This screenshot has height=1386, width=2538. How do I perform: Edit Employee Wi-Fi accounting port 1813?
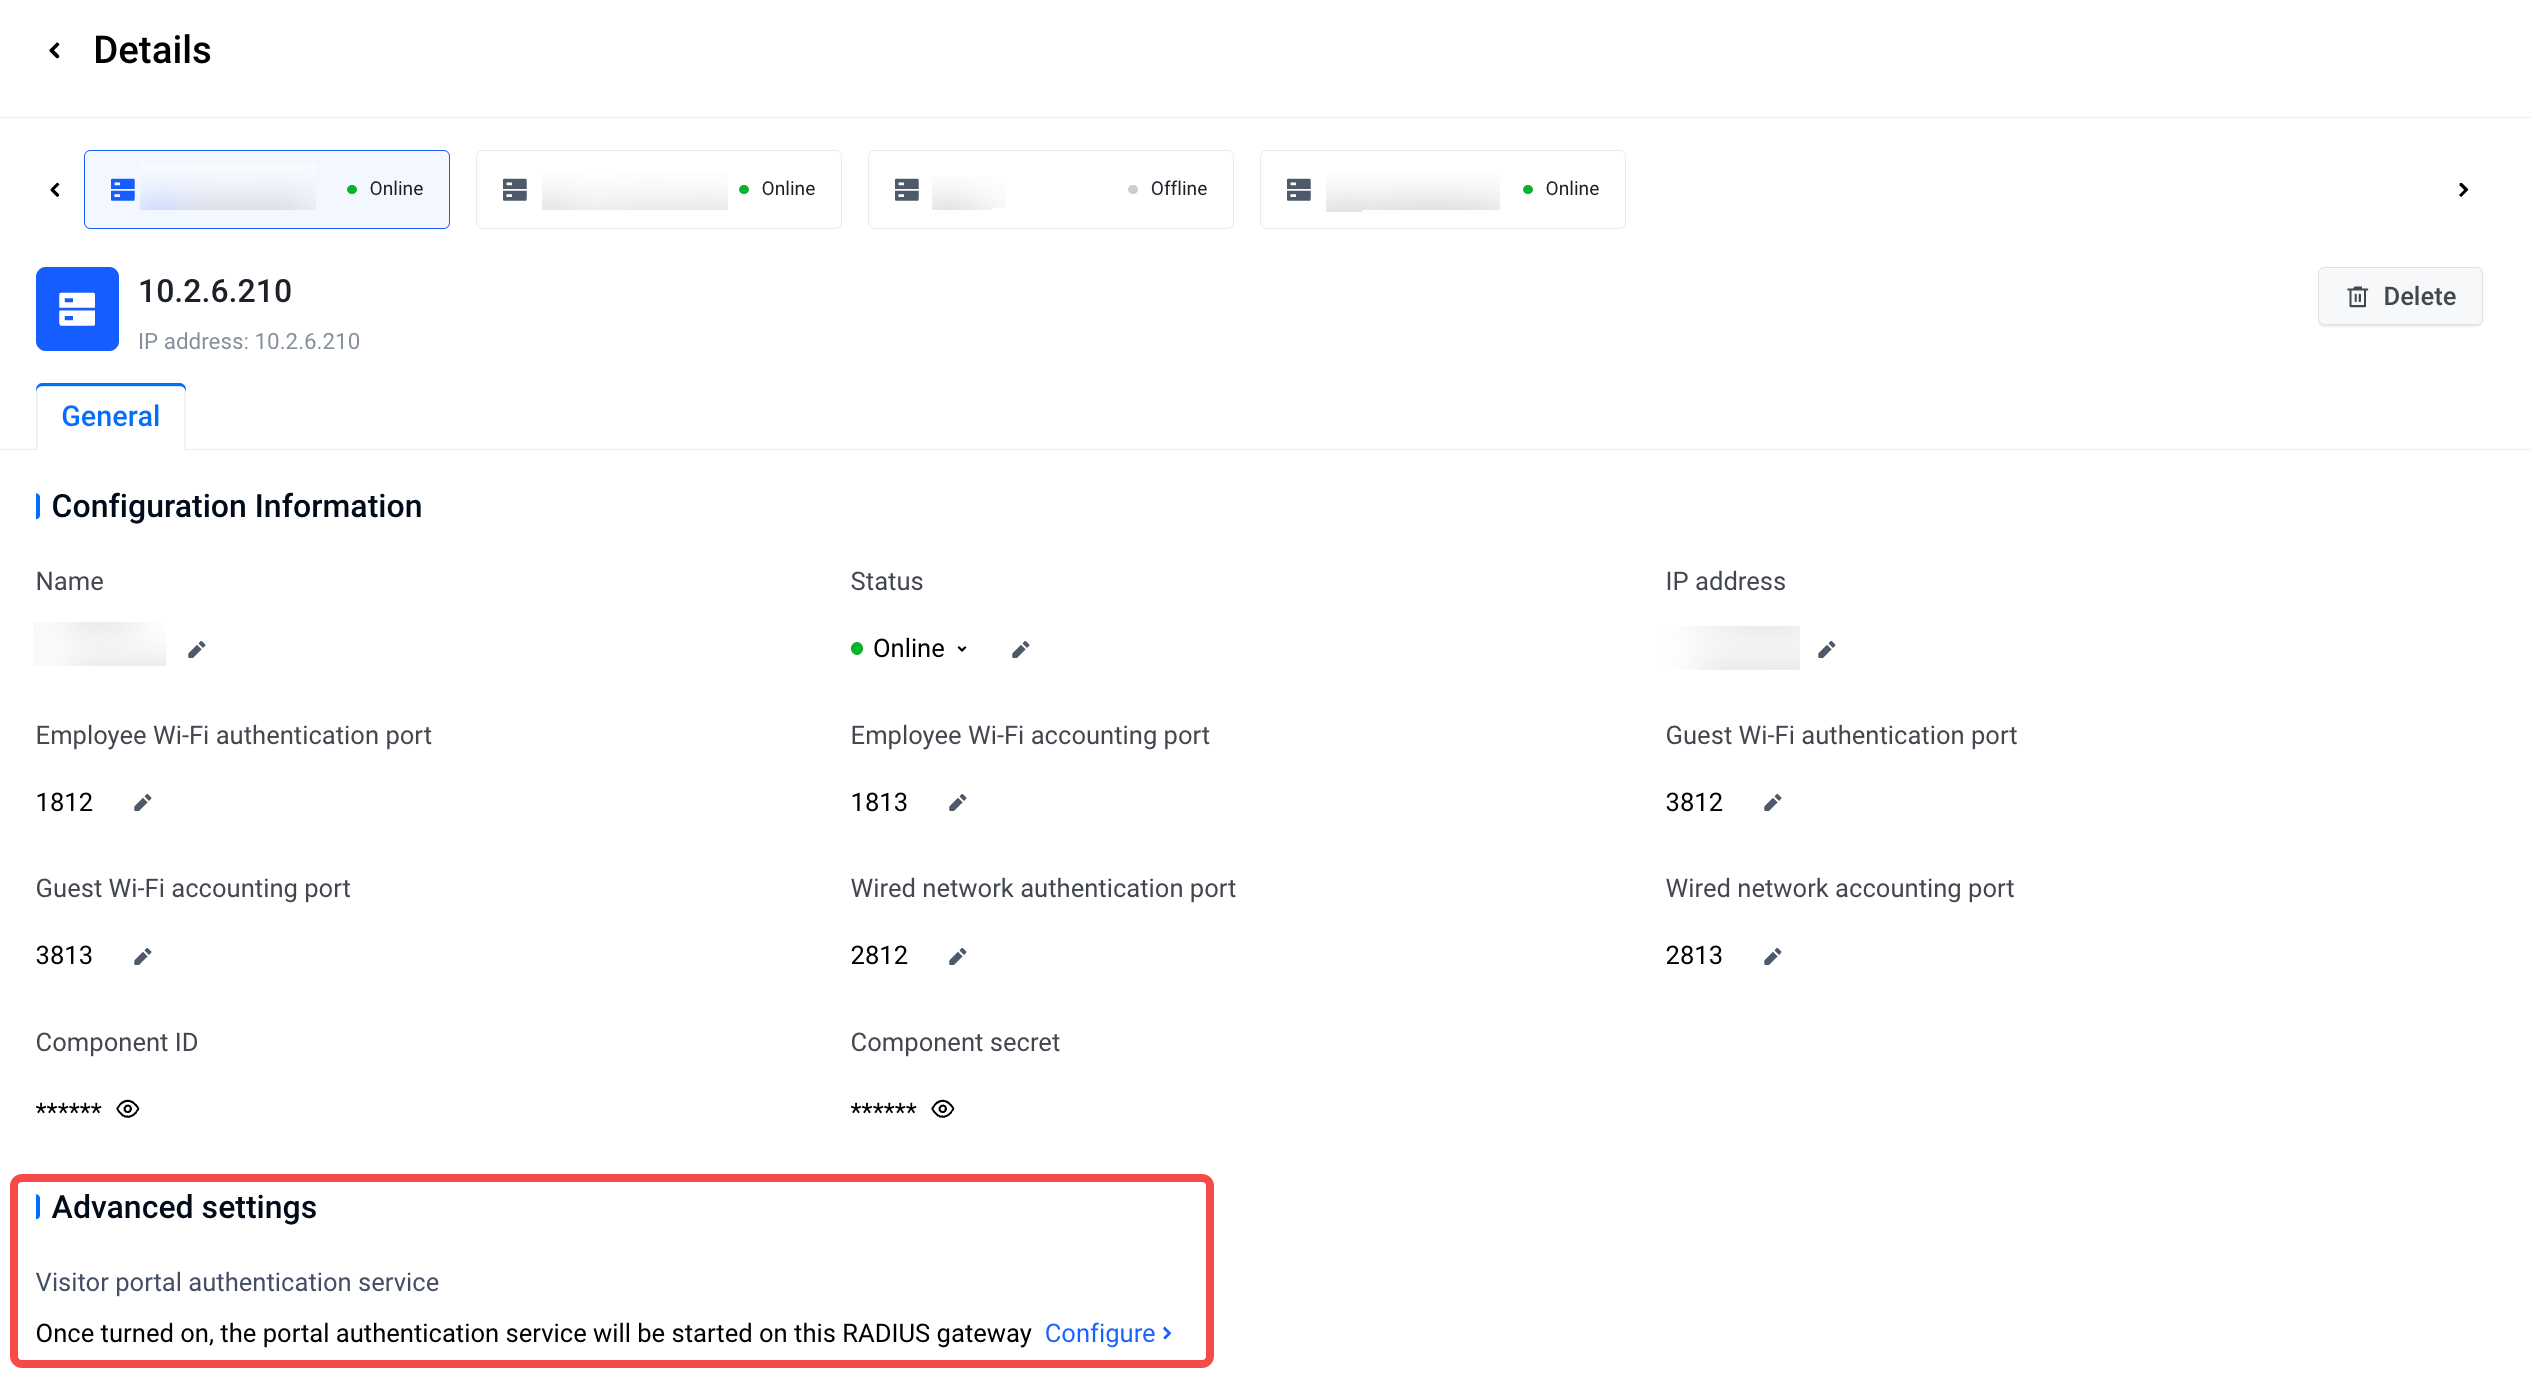point(957,803)
